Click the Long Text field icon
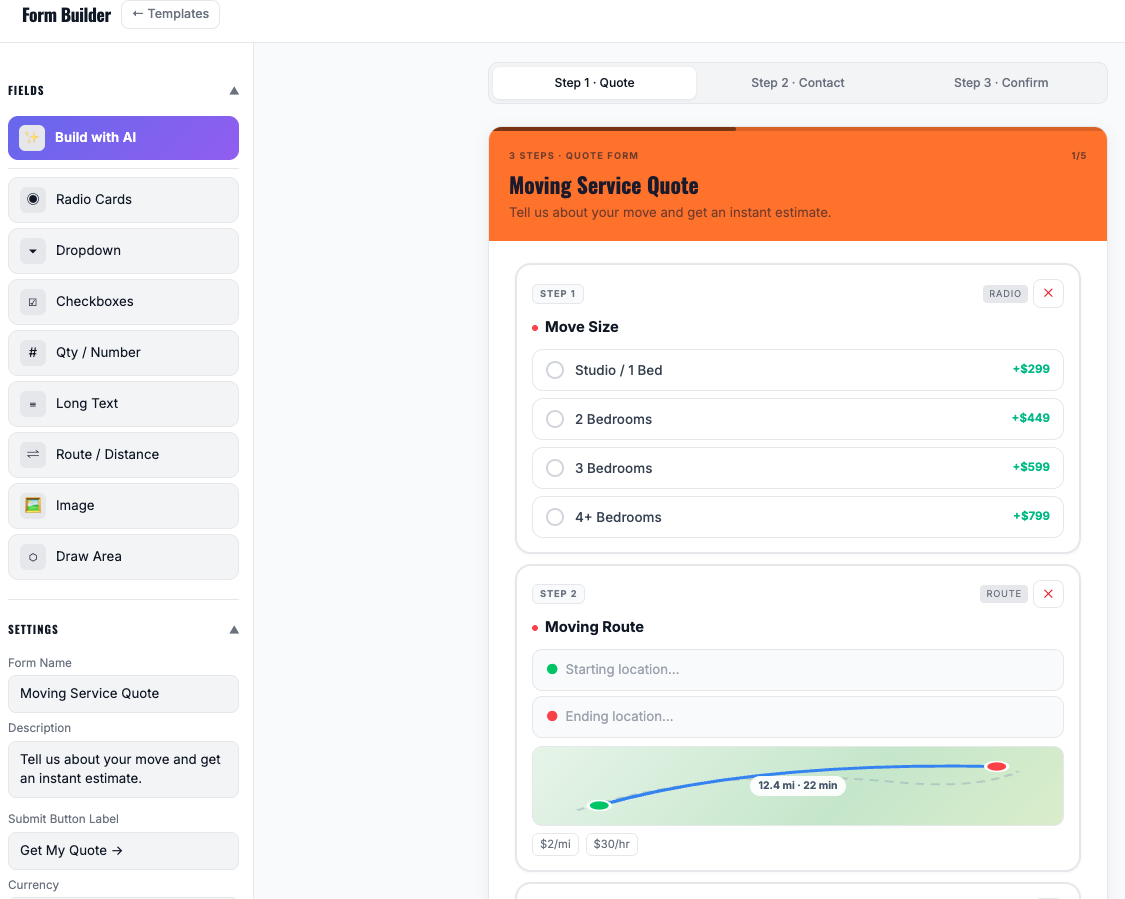 33,403
